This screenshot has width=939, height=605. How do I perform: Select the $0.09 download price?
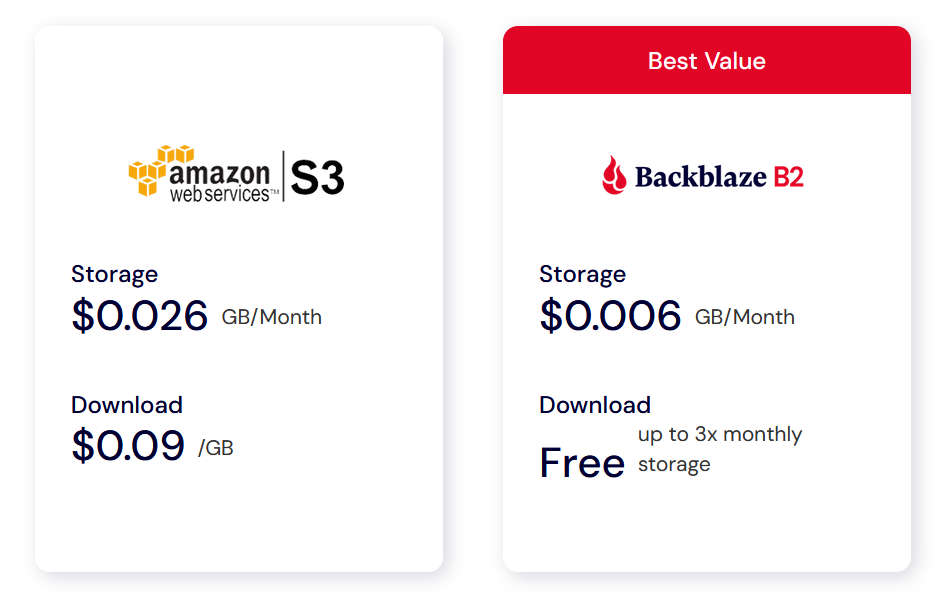coord(128,446)
